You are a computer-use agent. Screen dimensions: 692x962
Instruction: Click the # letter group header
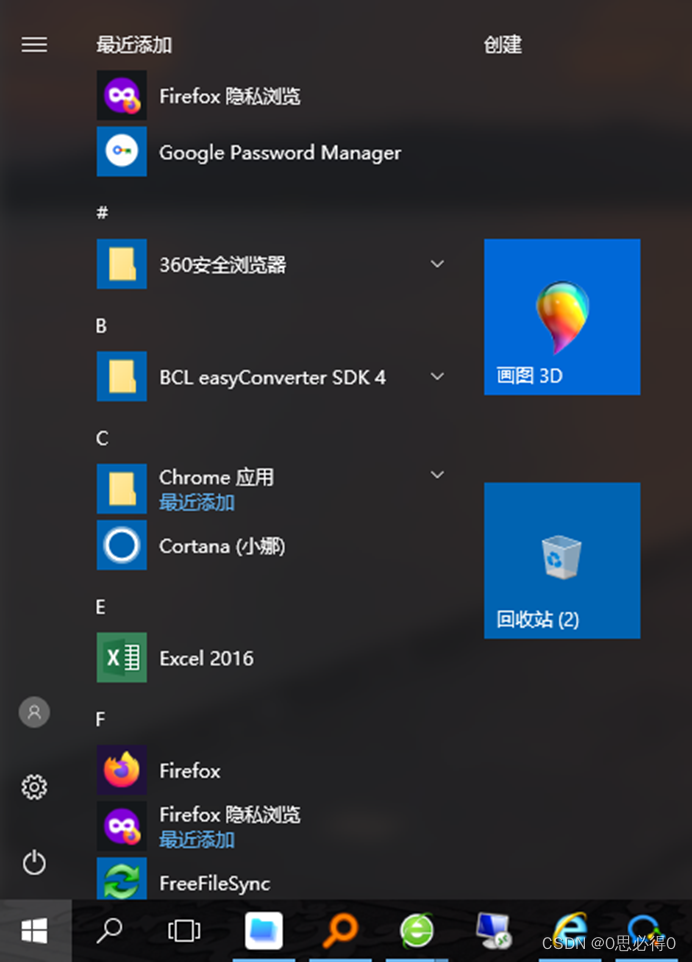pos(102,213)
